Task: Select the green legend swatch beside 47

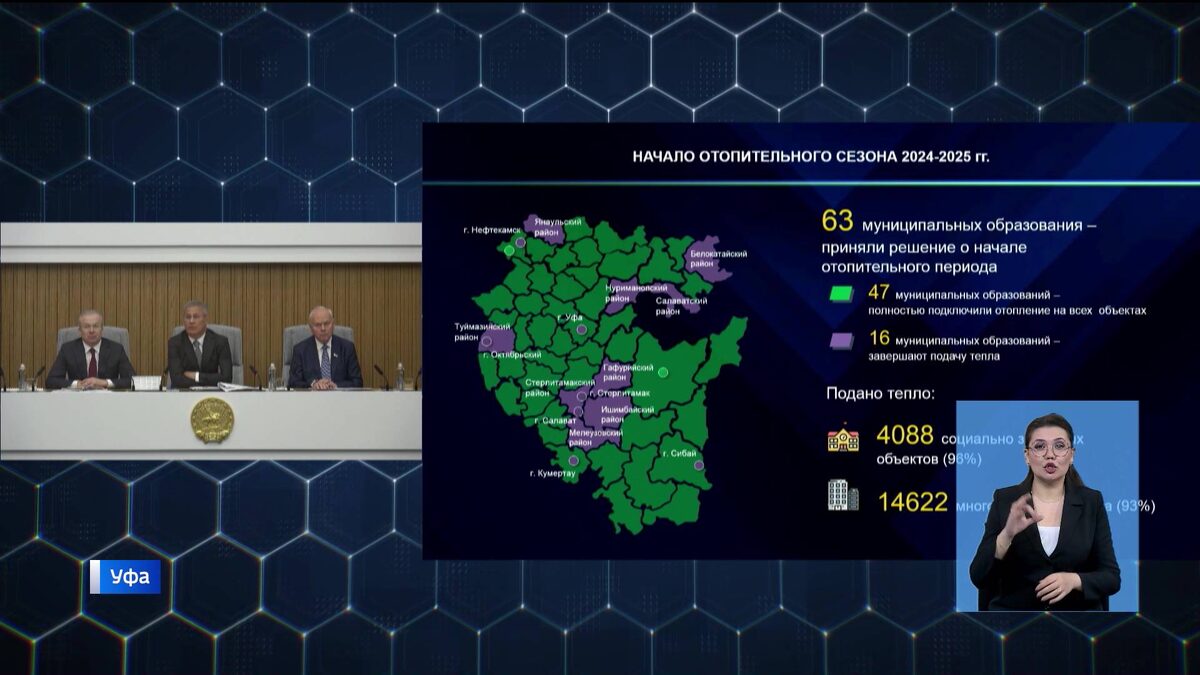Action: pos(842,294)
